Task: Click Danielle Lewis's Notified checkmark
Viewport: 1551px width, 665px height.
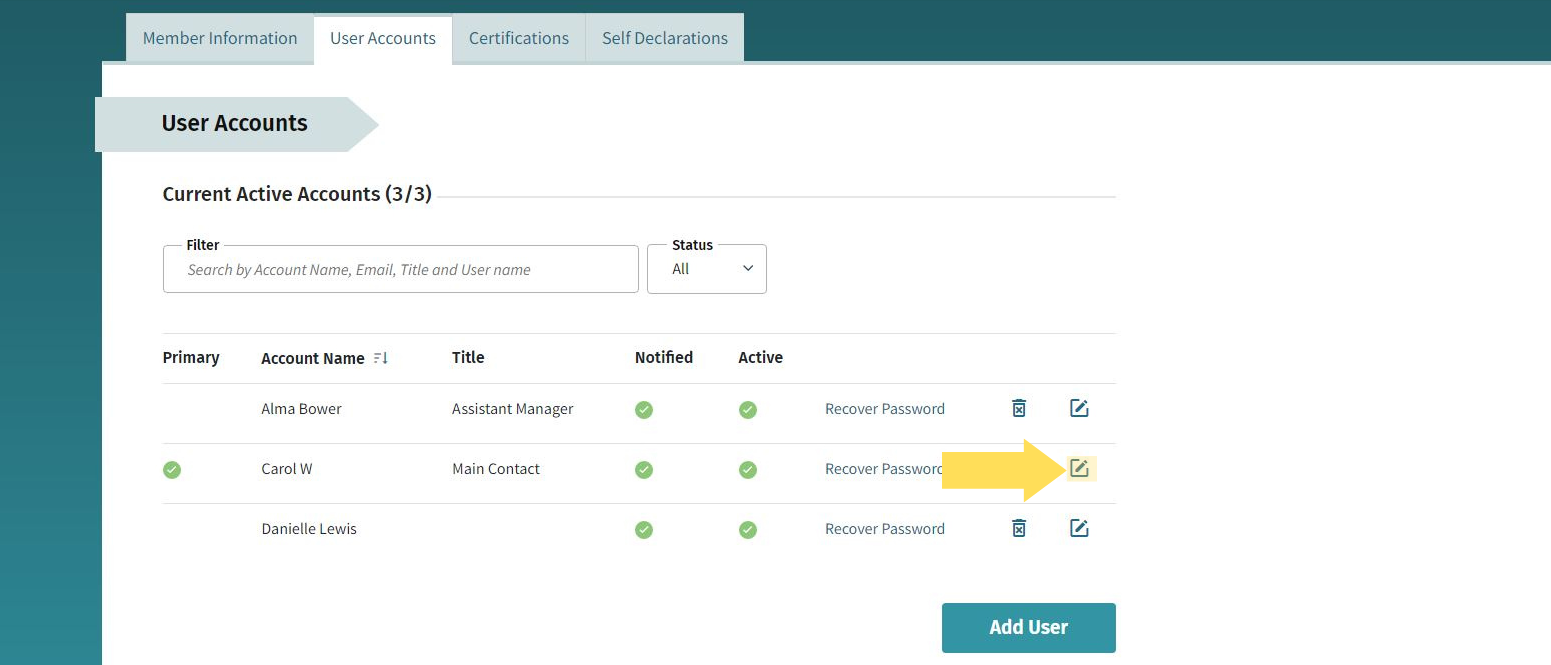Action: coord(644,529)
